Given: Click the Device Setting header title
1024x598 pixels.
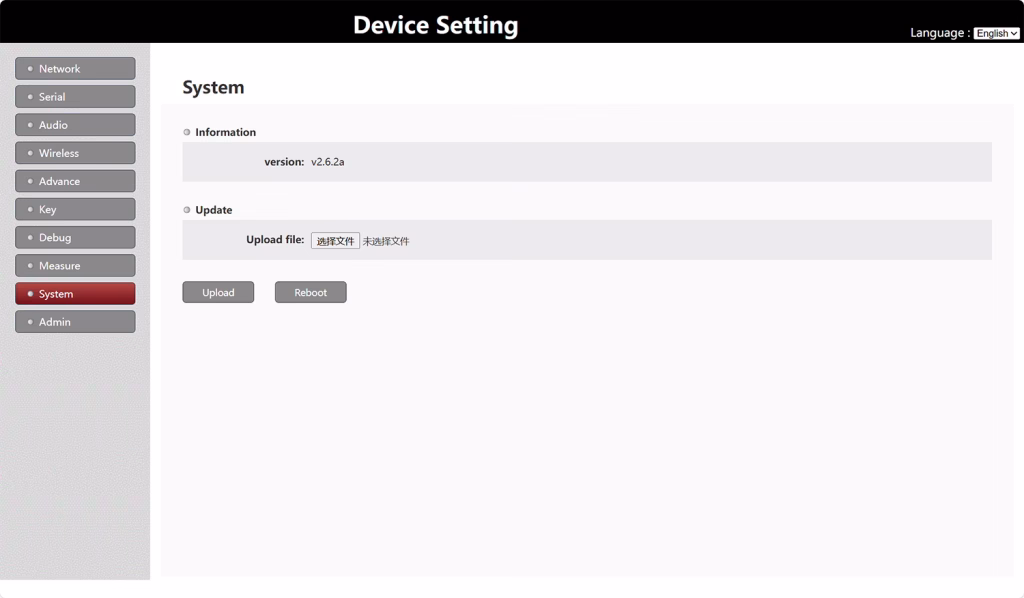Looking at the screenshot, I should tap(435, 25).
